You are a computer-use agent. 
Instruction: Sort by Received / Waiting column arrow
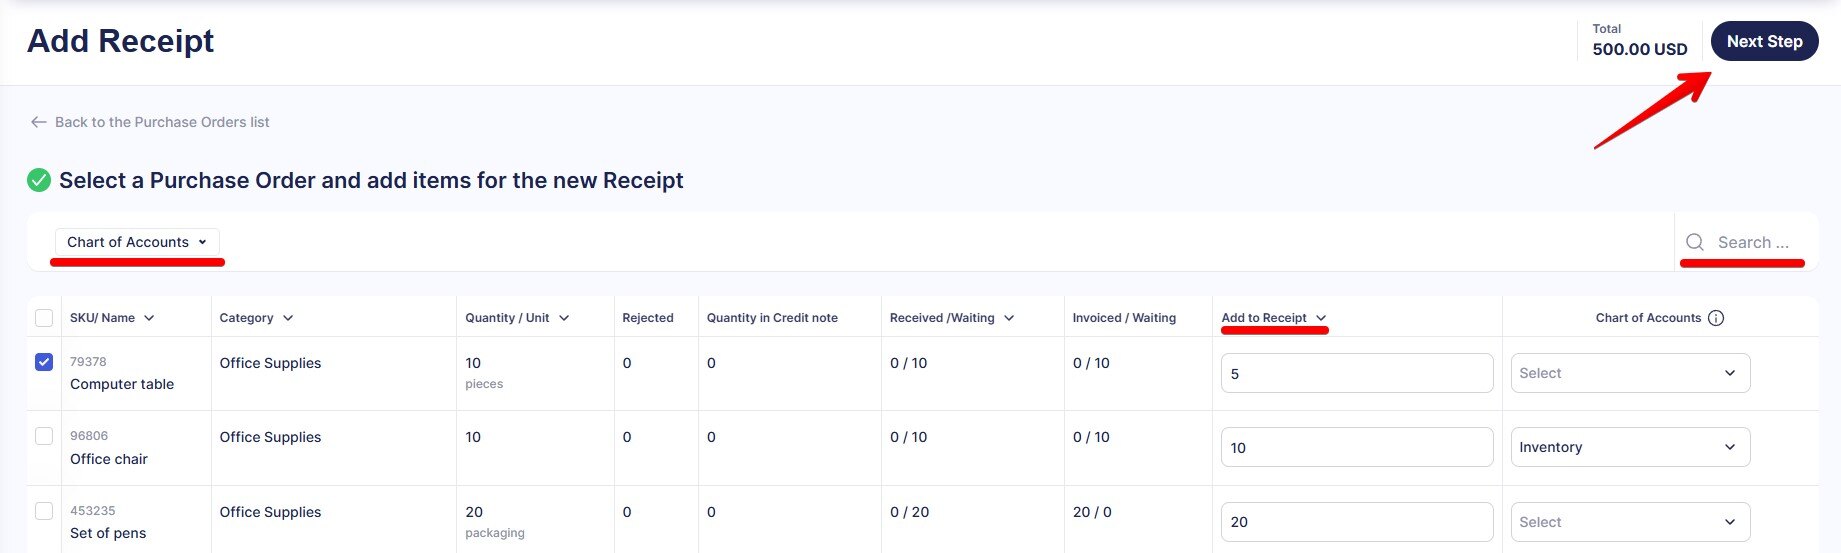(1009, 318)
